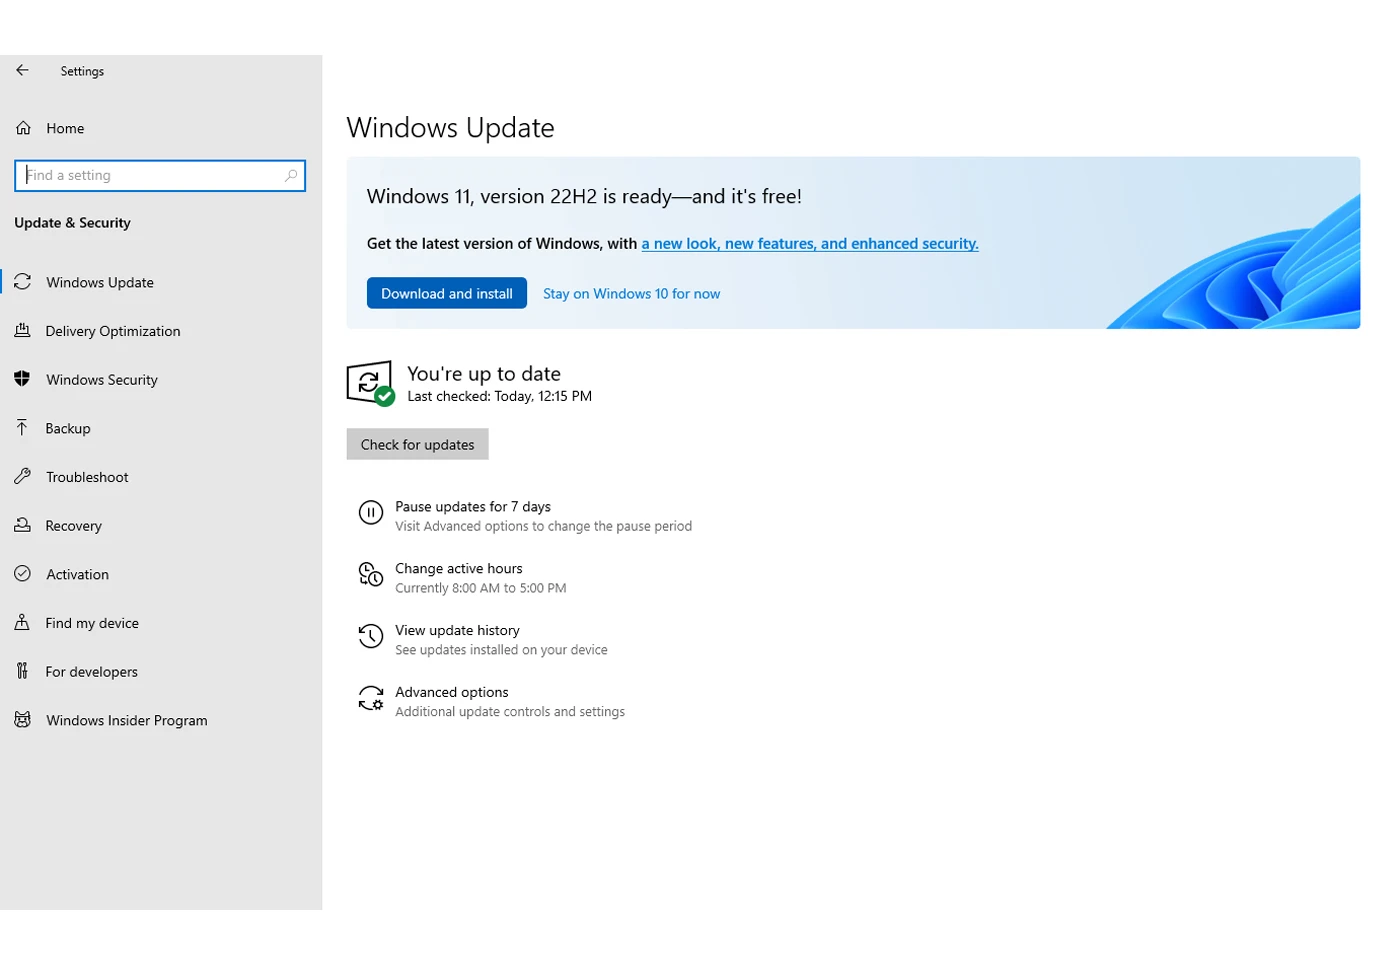Click the Download and install button

point(447,293)
